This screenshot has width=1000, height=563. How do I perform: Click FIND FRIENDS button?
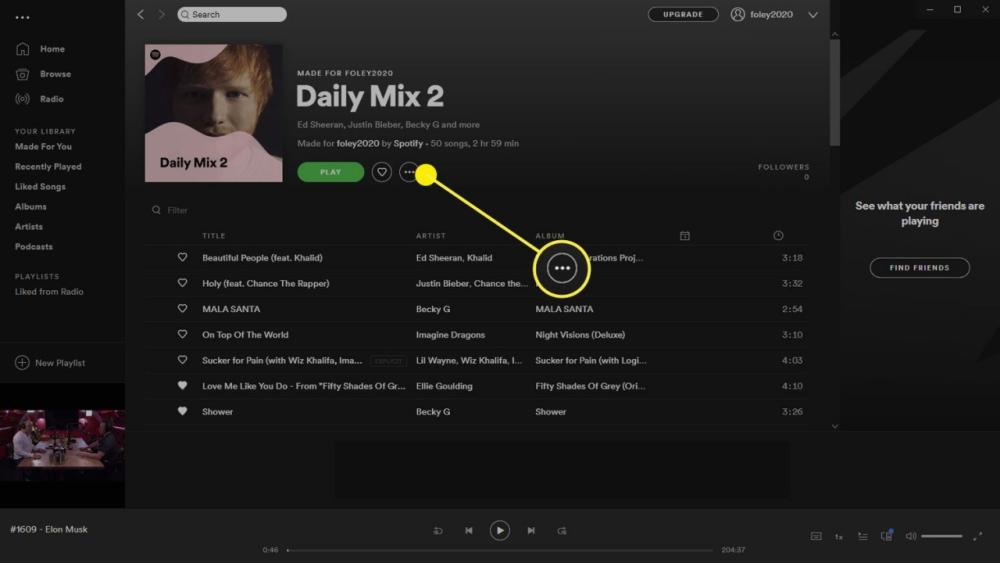[x=920, y=268]
